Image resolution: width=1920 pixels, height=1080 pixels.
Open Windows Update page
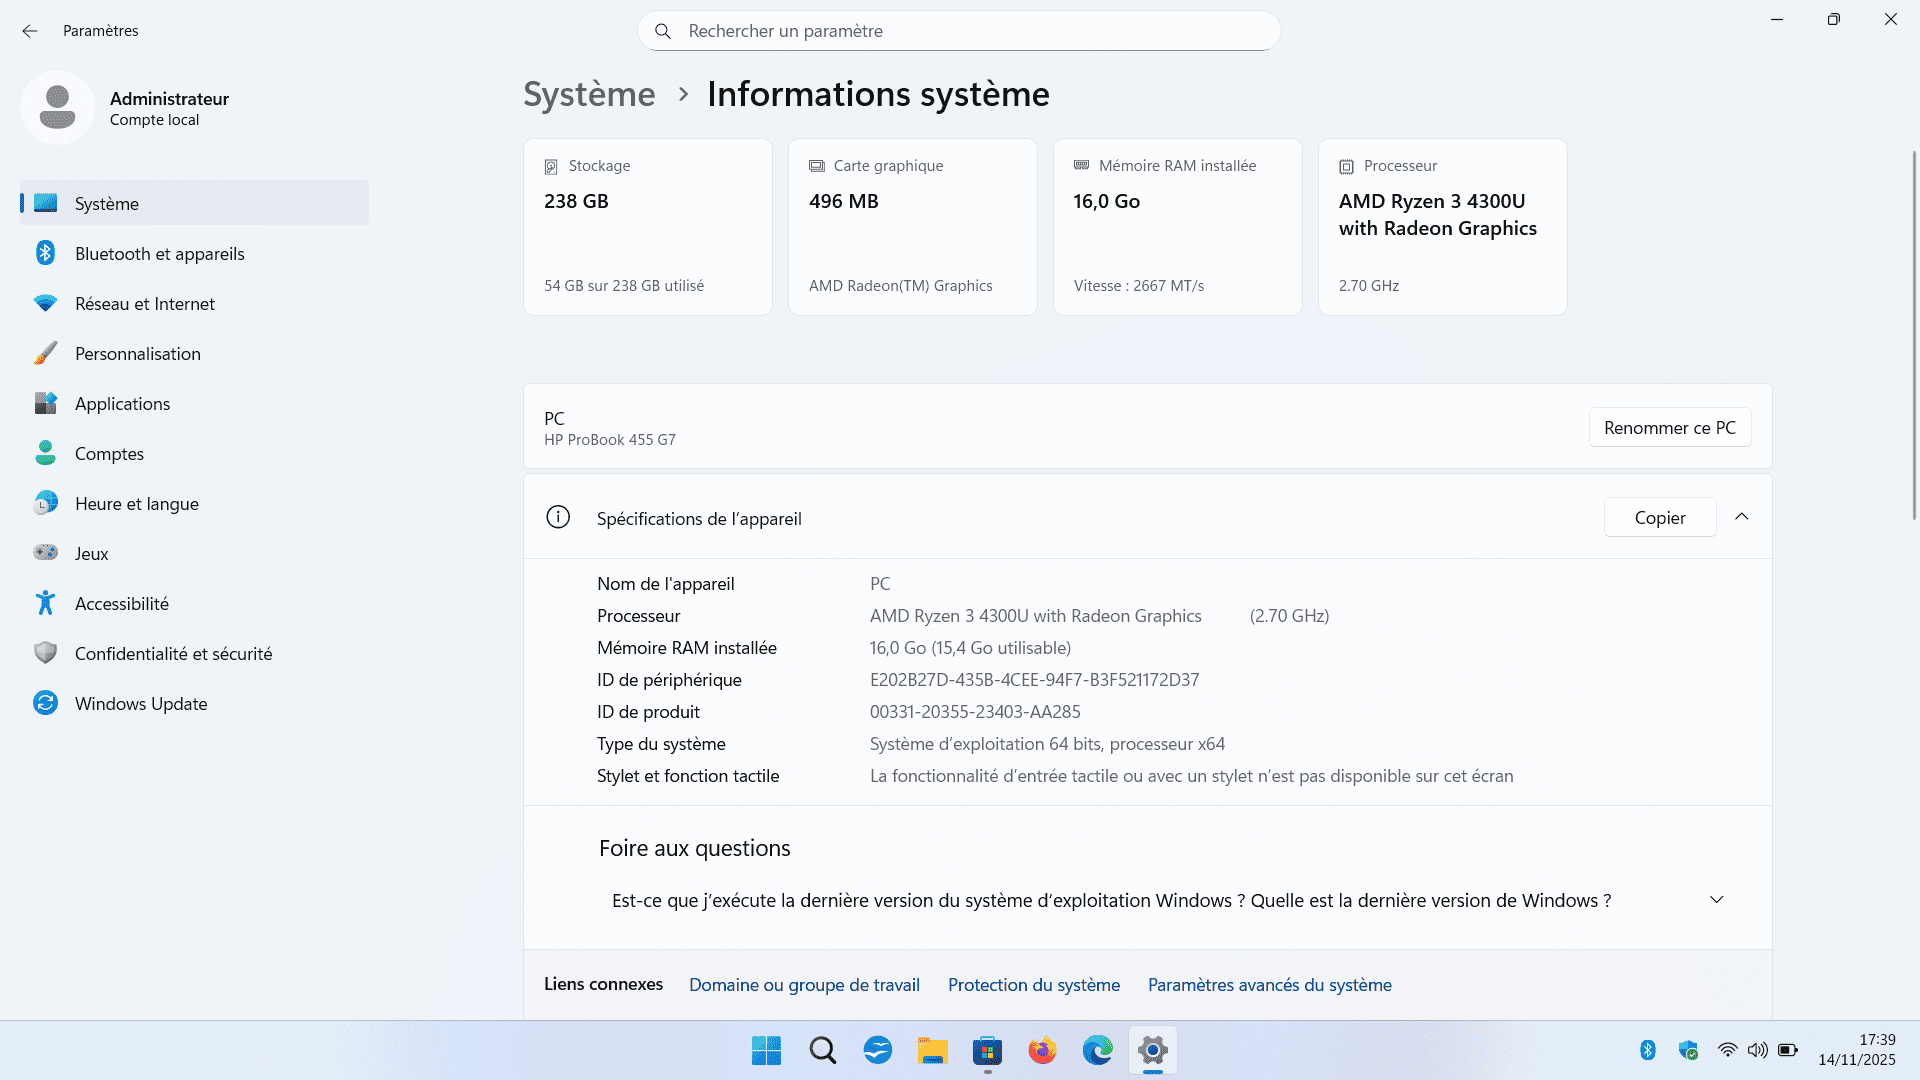[x=140, y=704]
